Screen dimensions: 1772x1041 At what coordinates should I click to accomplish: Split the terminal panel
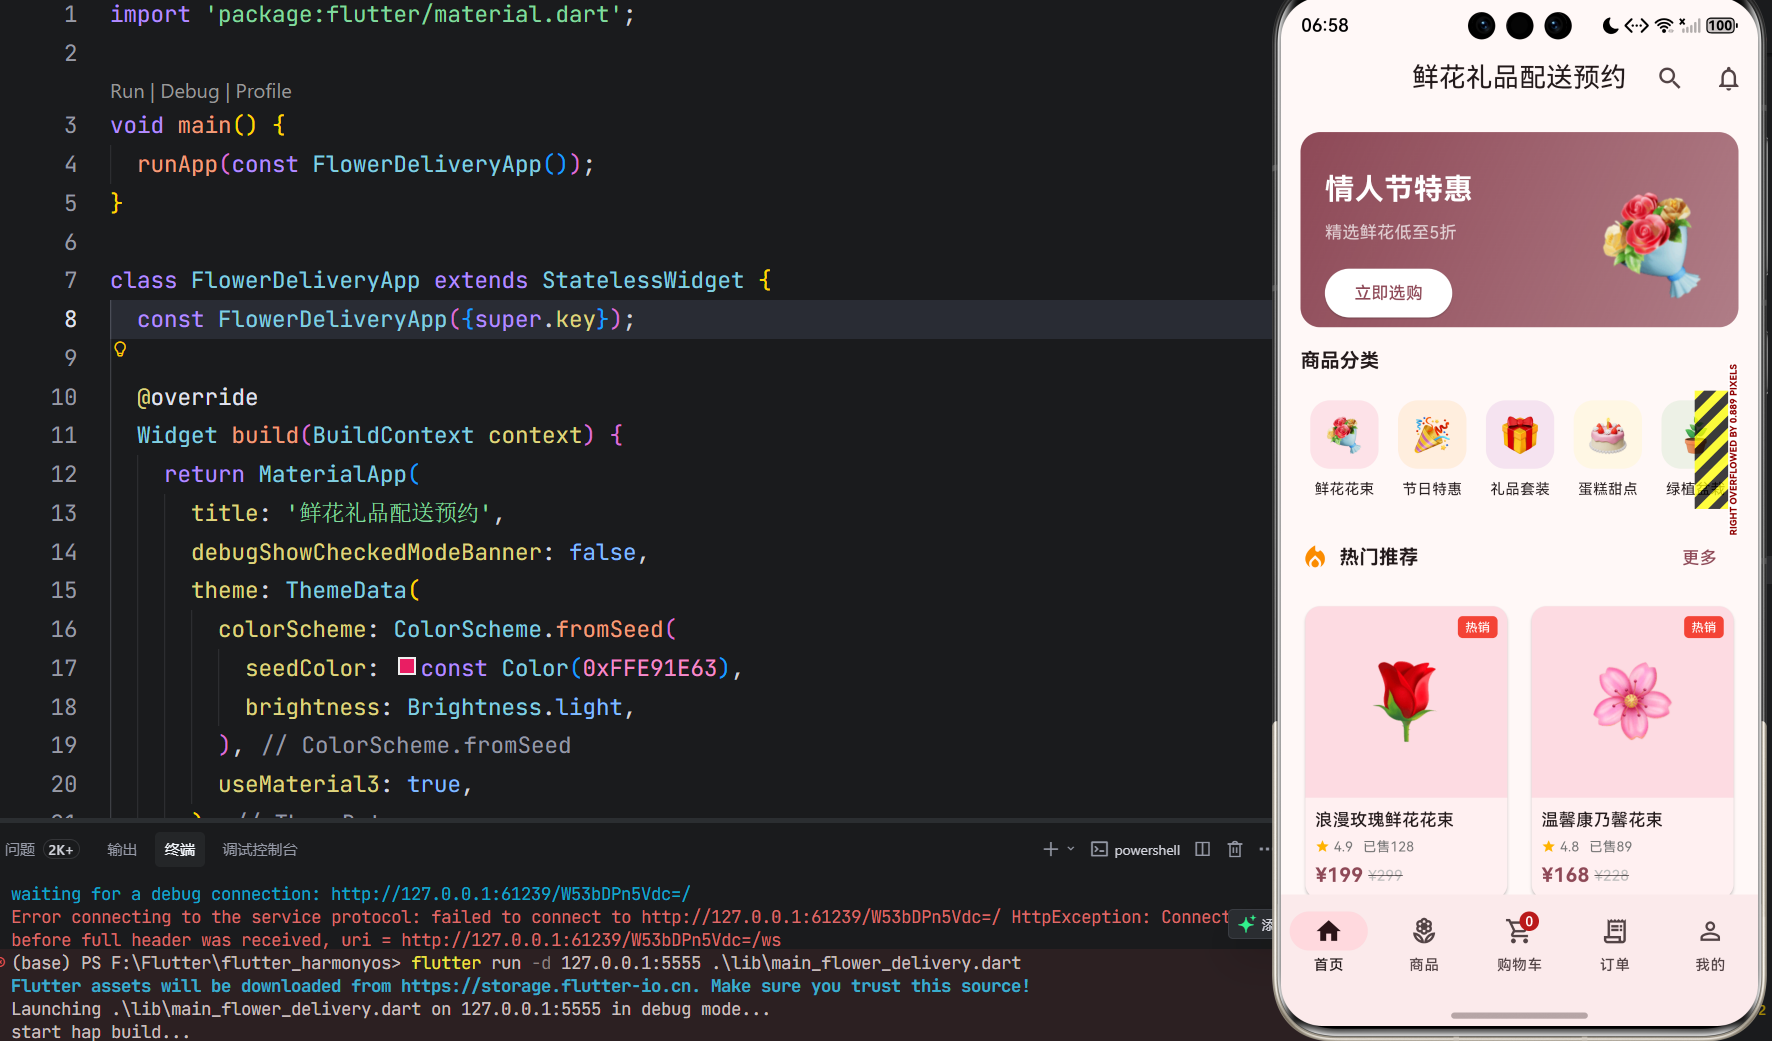pos(1202,849)
